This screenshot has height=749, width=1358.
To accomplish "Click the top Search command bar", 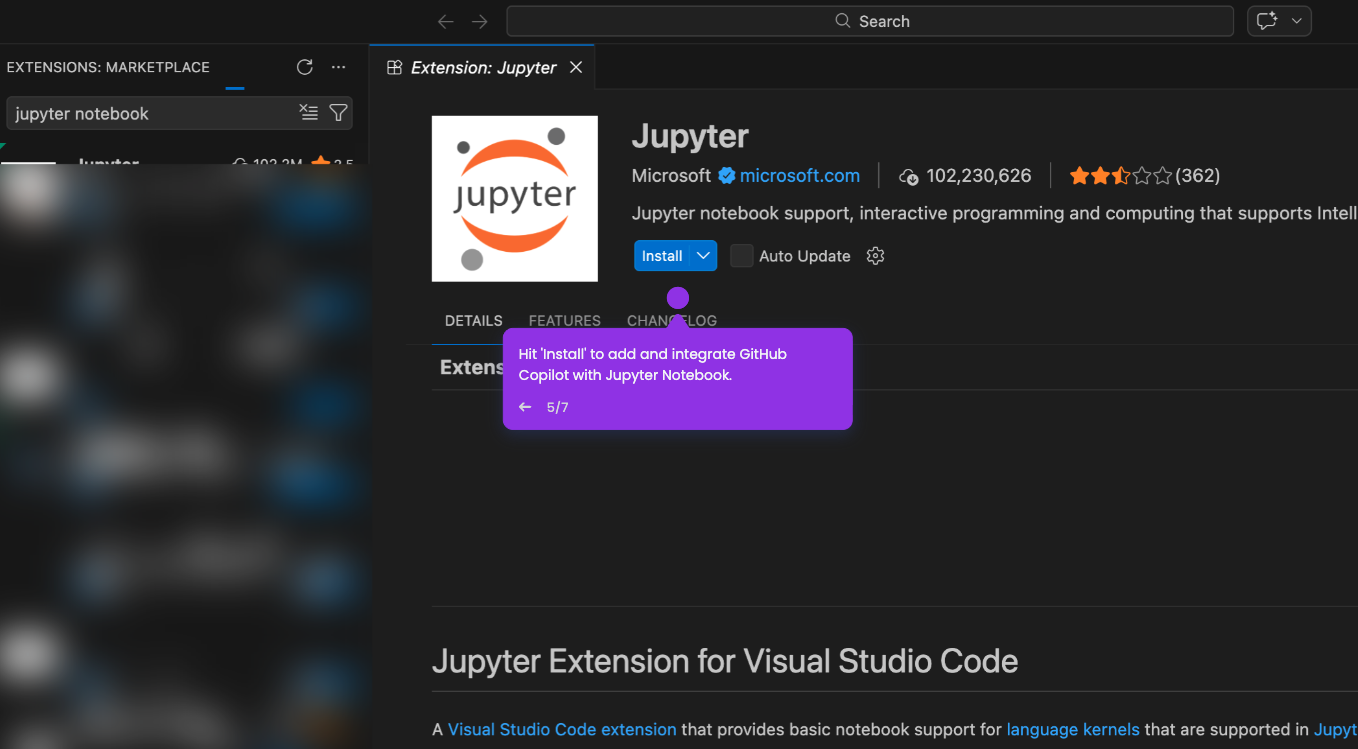I will pos(870,21).
